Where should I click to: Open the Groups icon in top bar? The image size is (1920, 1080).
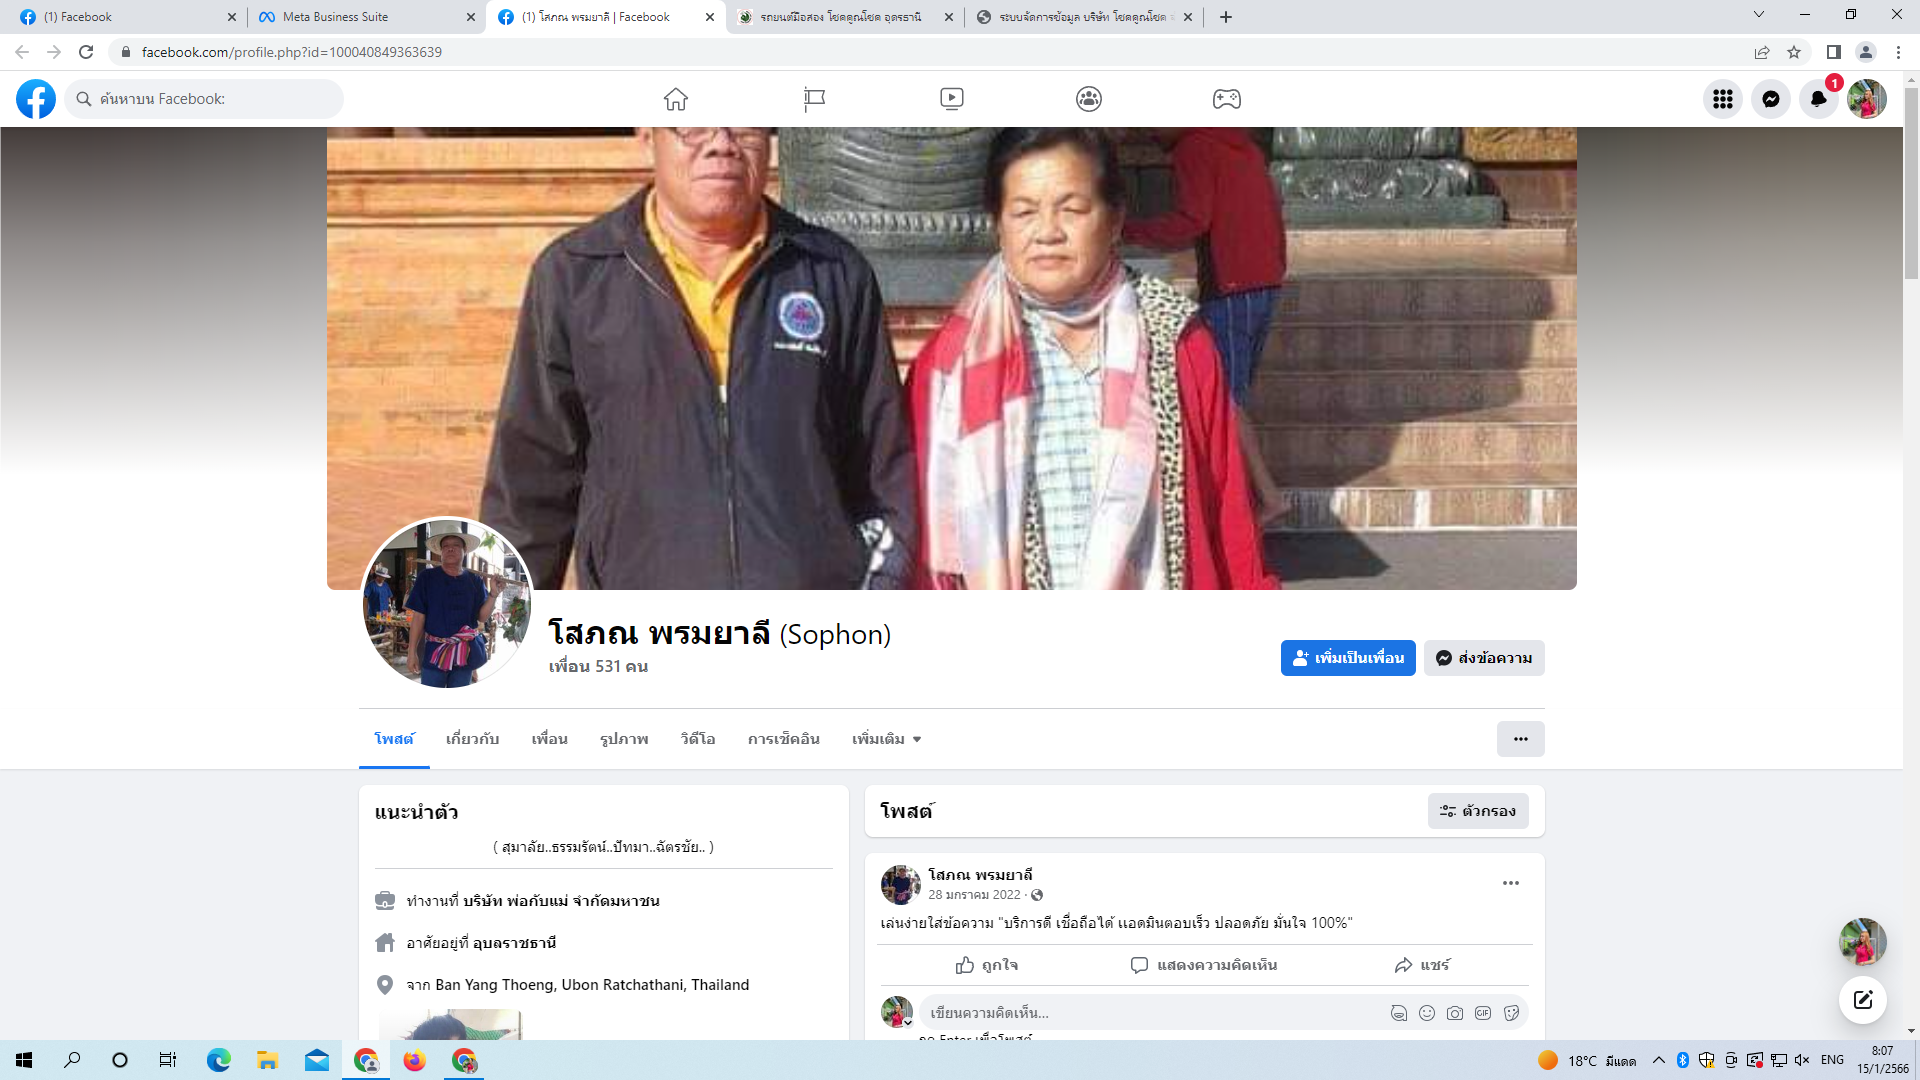pyautogui.click(x=1089, y=99)
